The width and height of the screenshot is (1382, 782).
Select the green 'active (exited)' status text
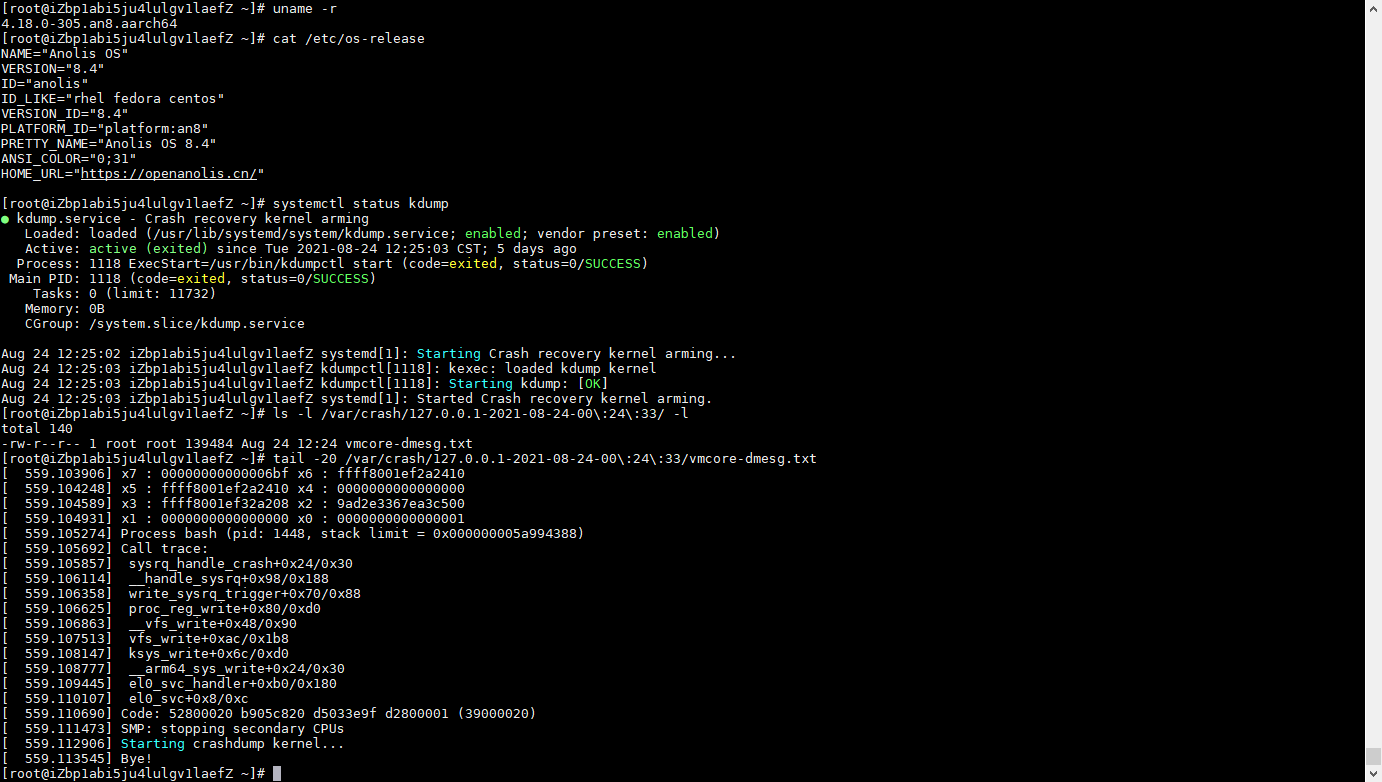click(x=148, y=249)
